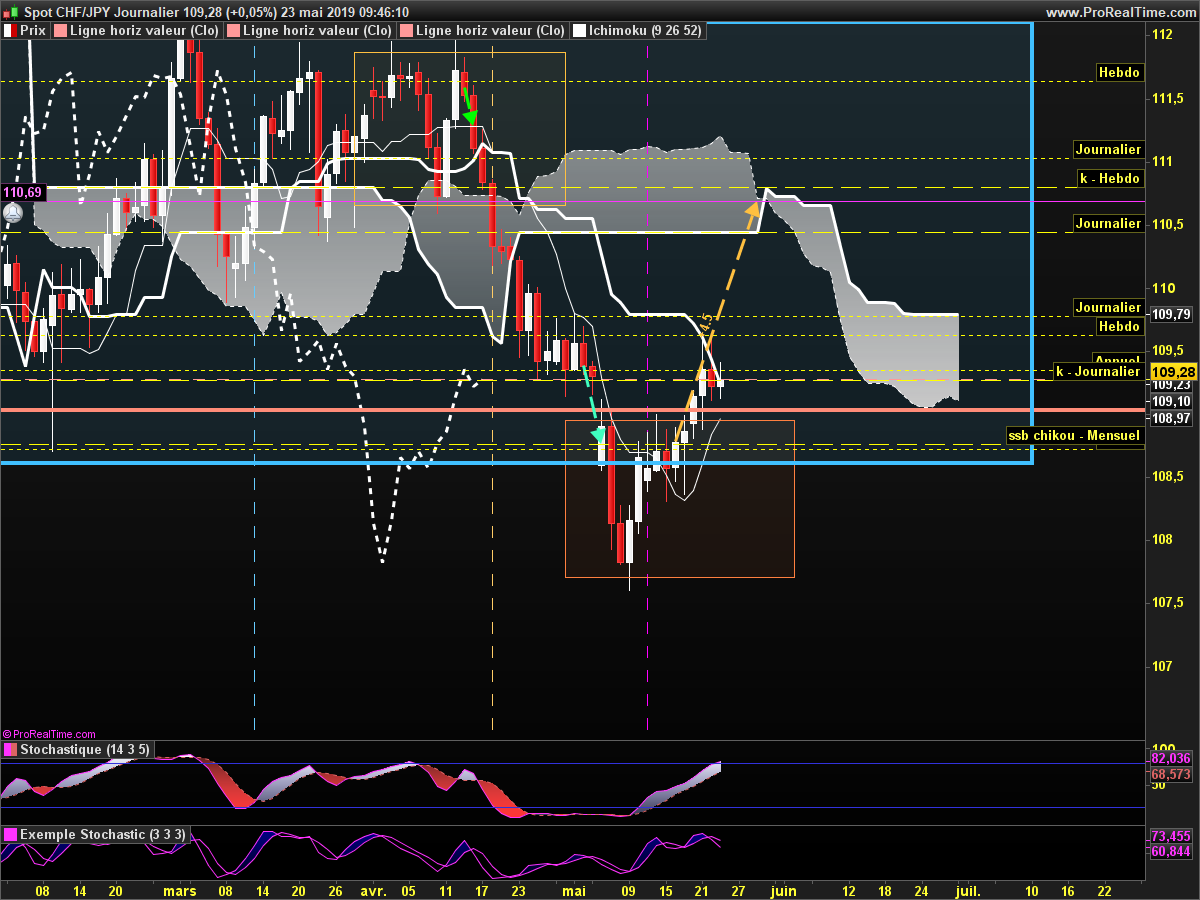Click the white Ichimoku legend color square
This screenshot has height=900, width=1200.
tap(577, 31)
